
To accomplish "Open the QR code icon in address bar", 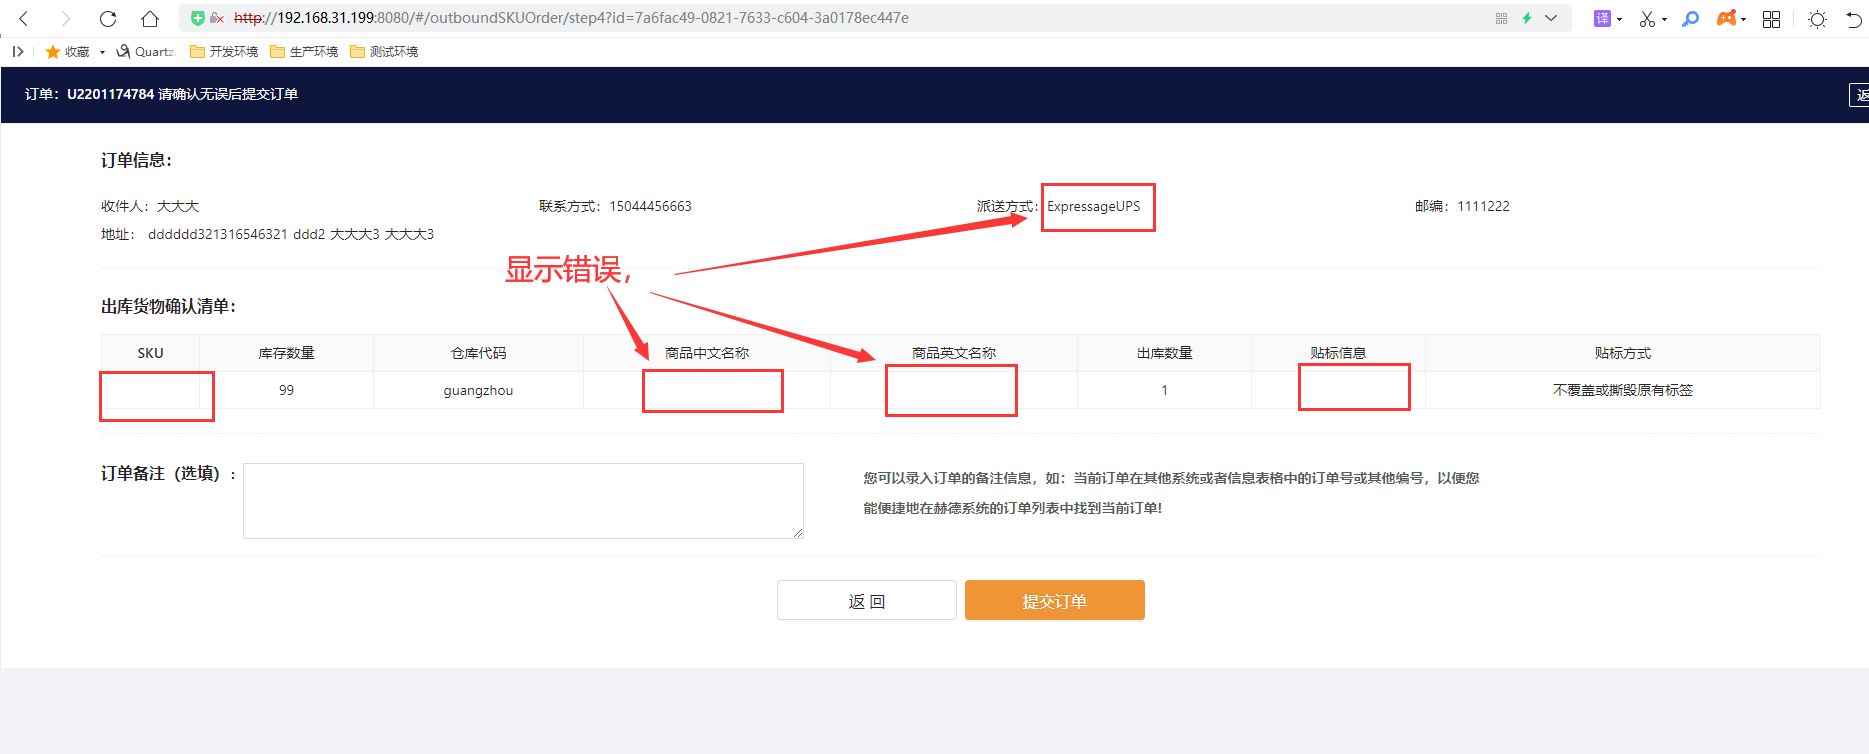I will coord(1501,18).
